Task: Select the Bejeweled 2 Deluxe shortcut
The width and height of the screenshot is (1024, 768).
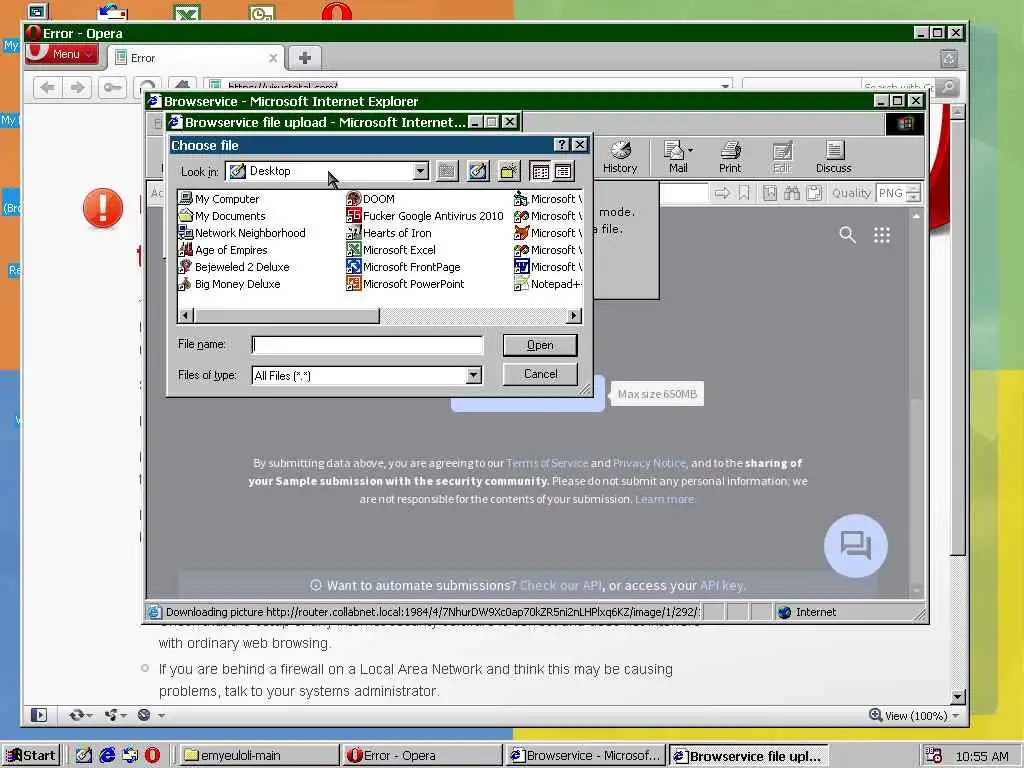Action: [234, 266]
